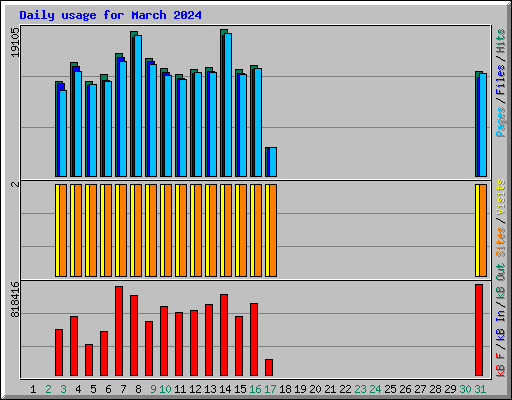512x400 pixels.
Task: Select day 6 on the x-axis
Action: (x=108, y=389)
